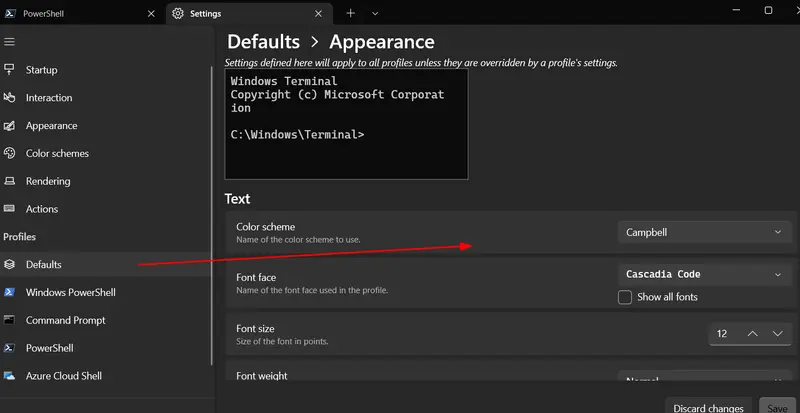This screenshot has width=800, height=413.
Task: Click the Discard changes button
Action: [x=708, y=407]
